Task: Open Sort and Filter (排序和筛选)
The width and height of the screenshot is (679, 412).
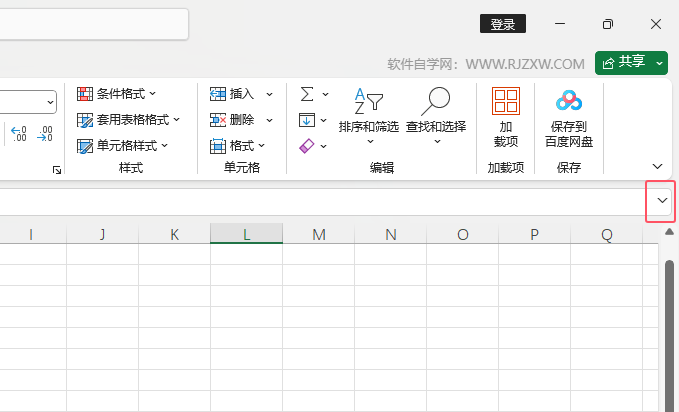Action: pos(368,115)
